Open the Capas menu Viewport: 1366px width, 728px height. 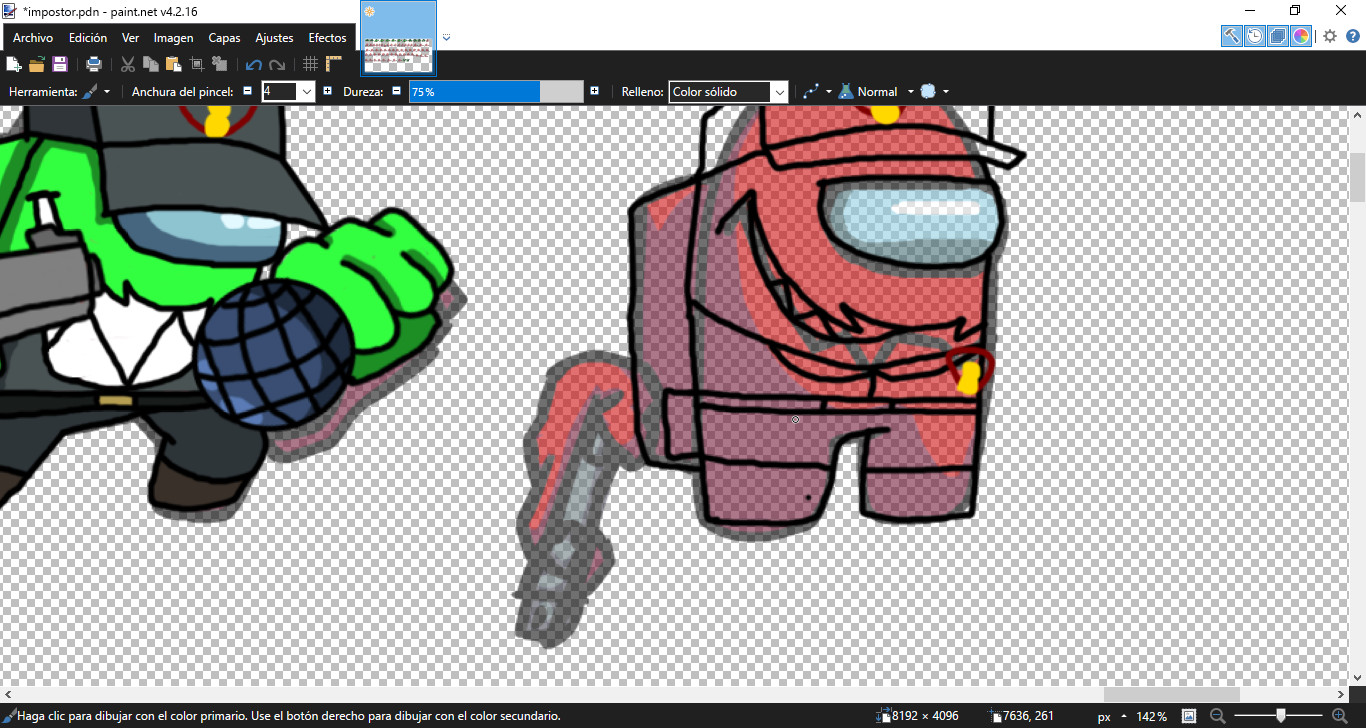(224, 37)
